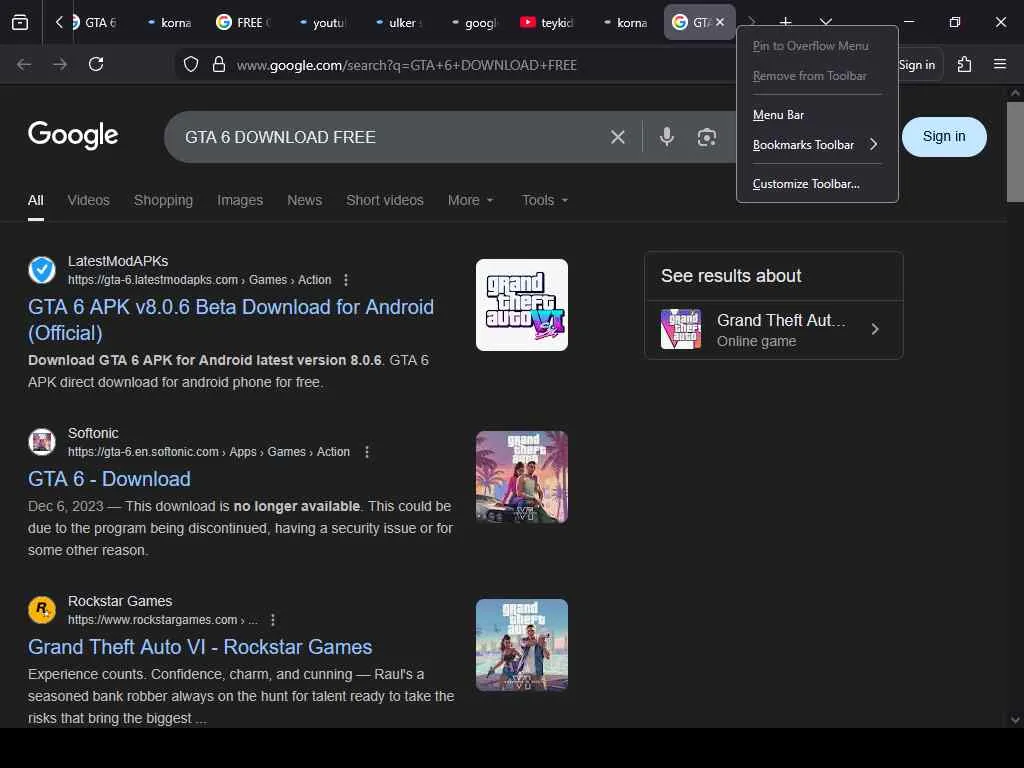Switch to the YouTube teykid tab
This screenshot has height=768, width=1024.
547,22
